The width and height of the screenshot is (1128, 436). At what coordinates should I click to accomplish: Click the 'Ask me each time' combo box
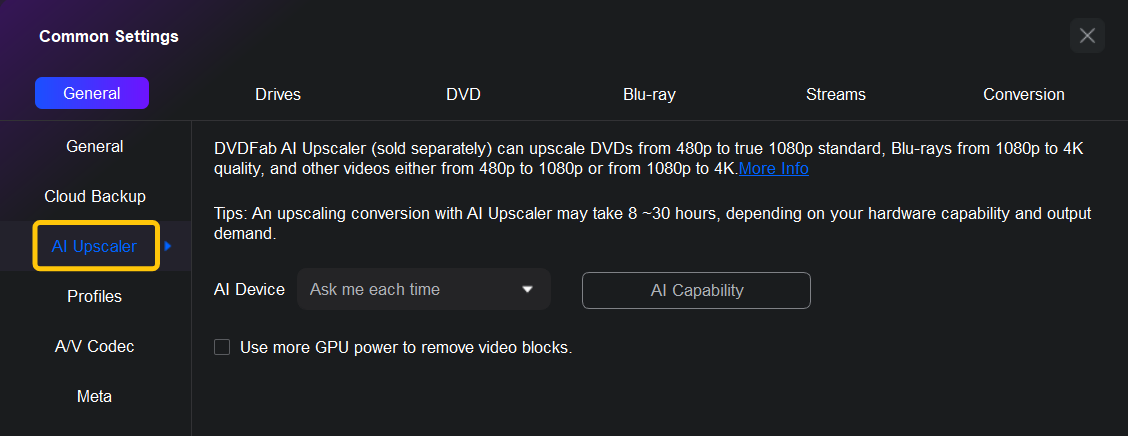[x=410, y=290]
